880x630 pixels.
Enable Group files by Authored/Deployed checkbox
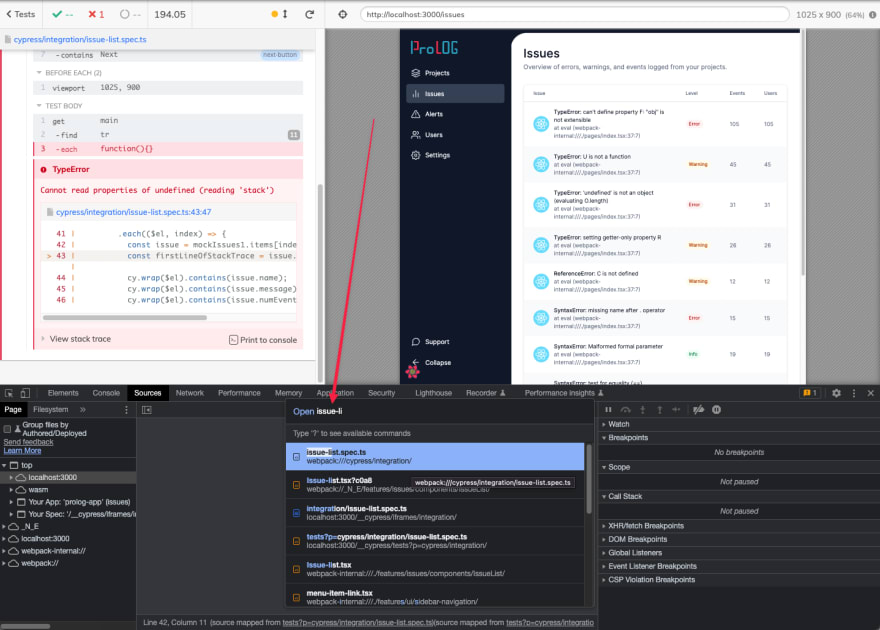click(x=7, y=429)
